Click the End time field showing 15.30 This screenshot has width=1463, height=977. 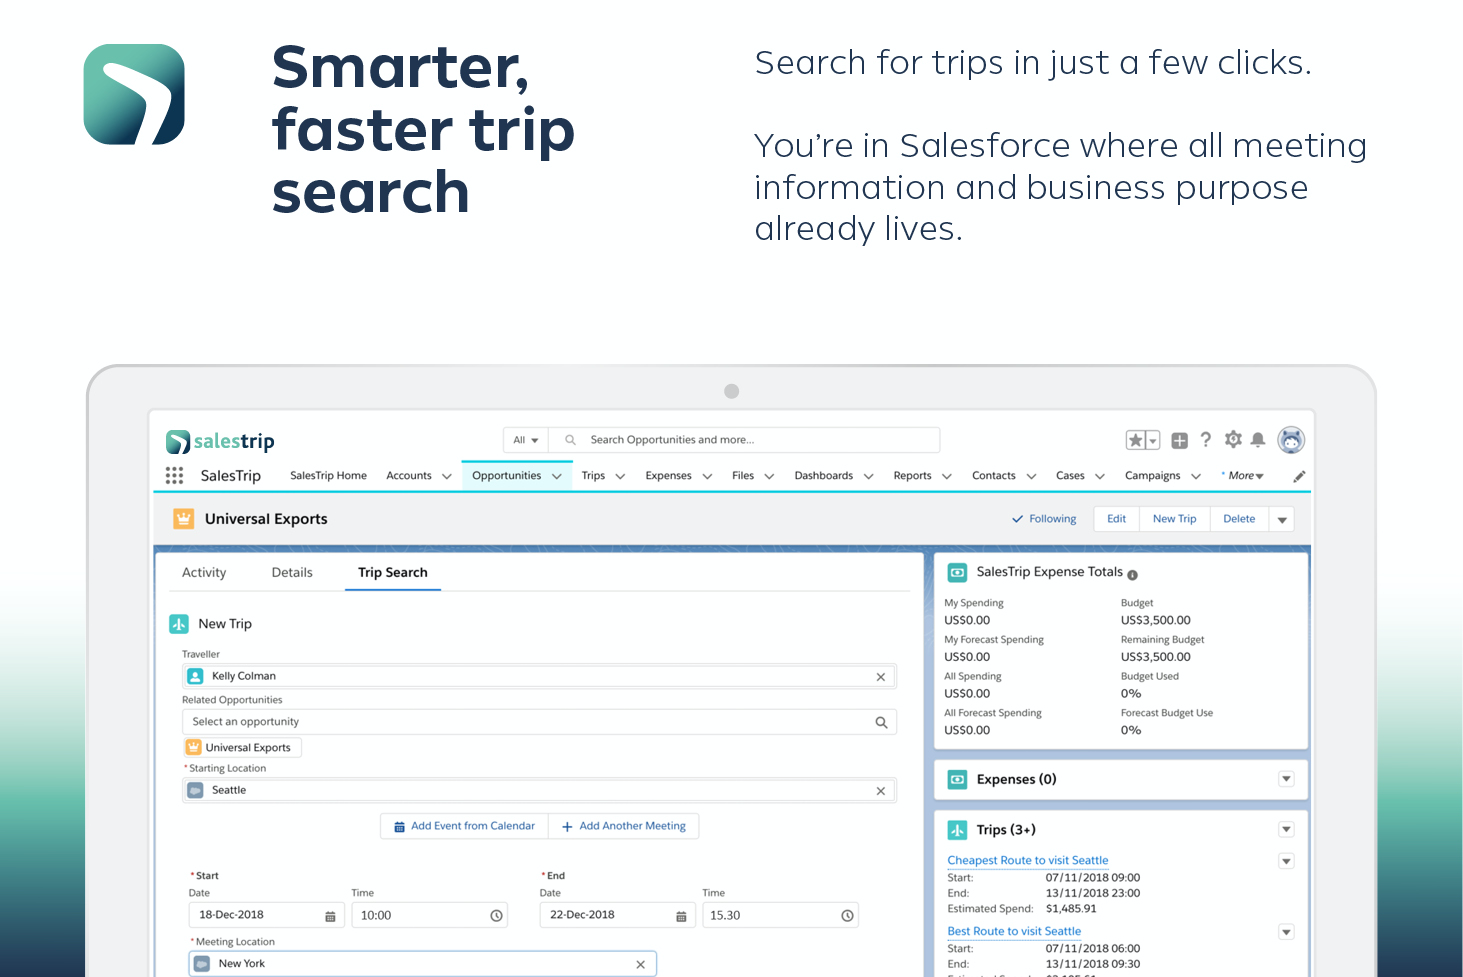click(x=780, y=916)
